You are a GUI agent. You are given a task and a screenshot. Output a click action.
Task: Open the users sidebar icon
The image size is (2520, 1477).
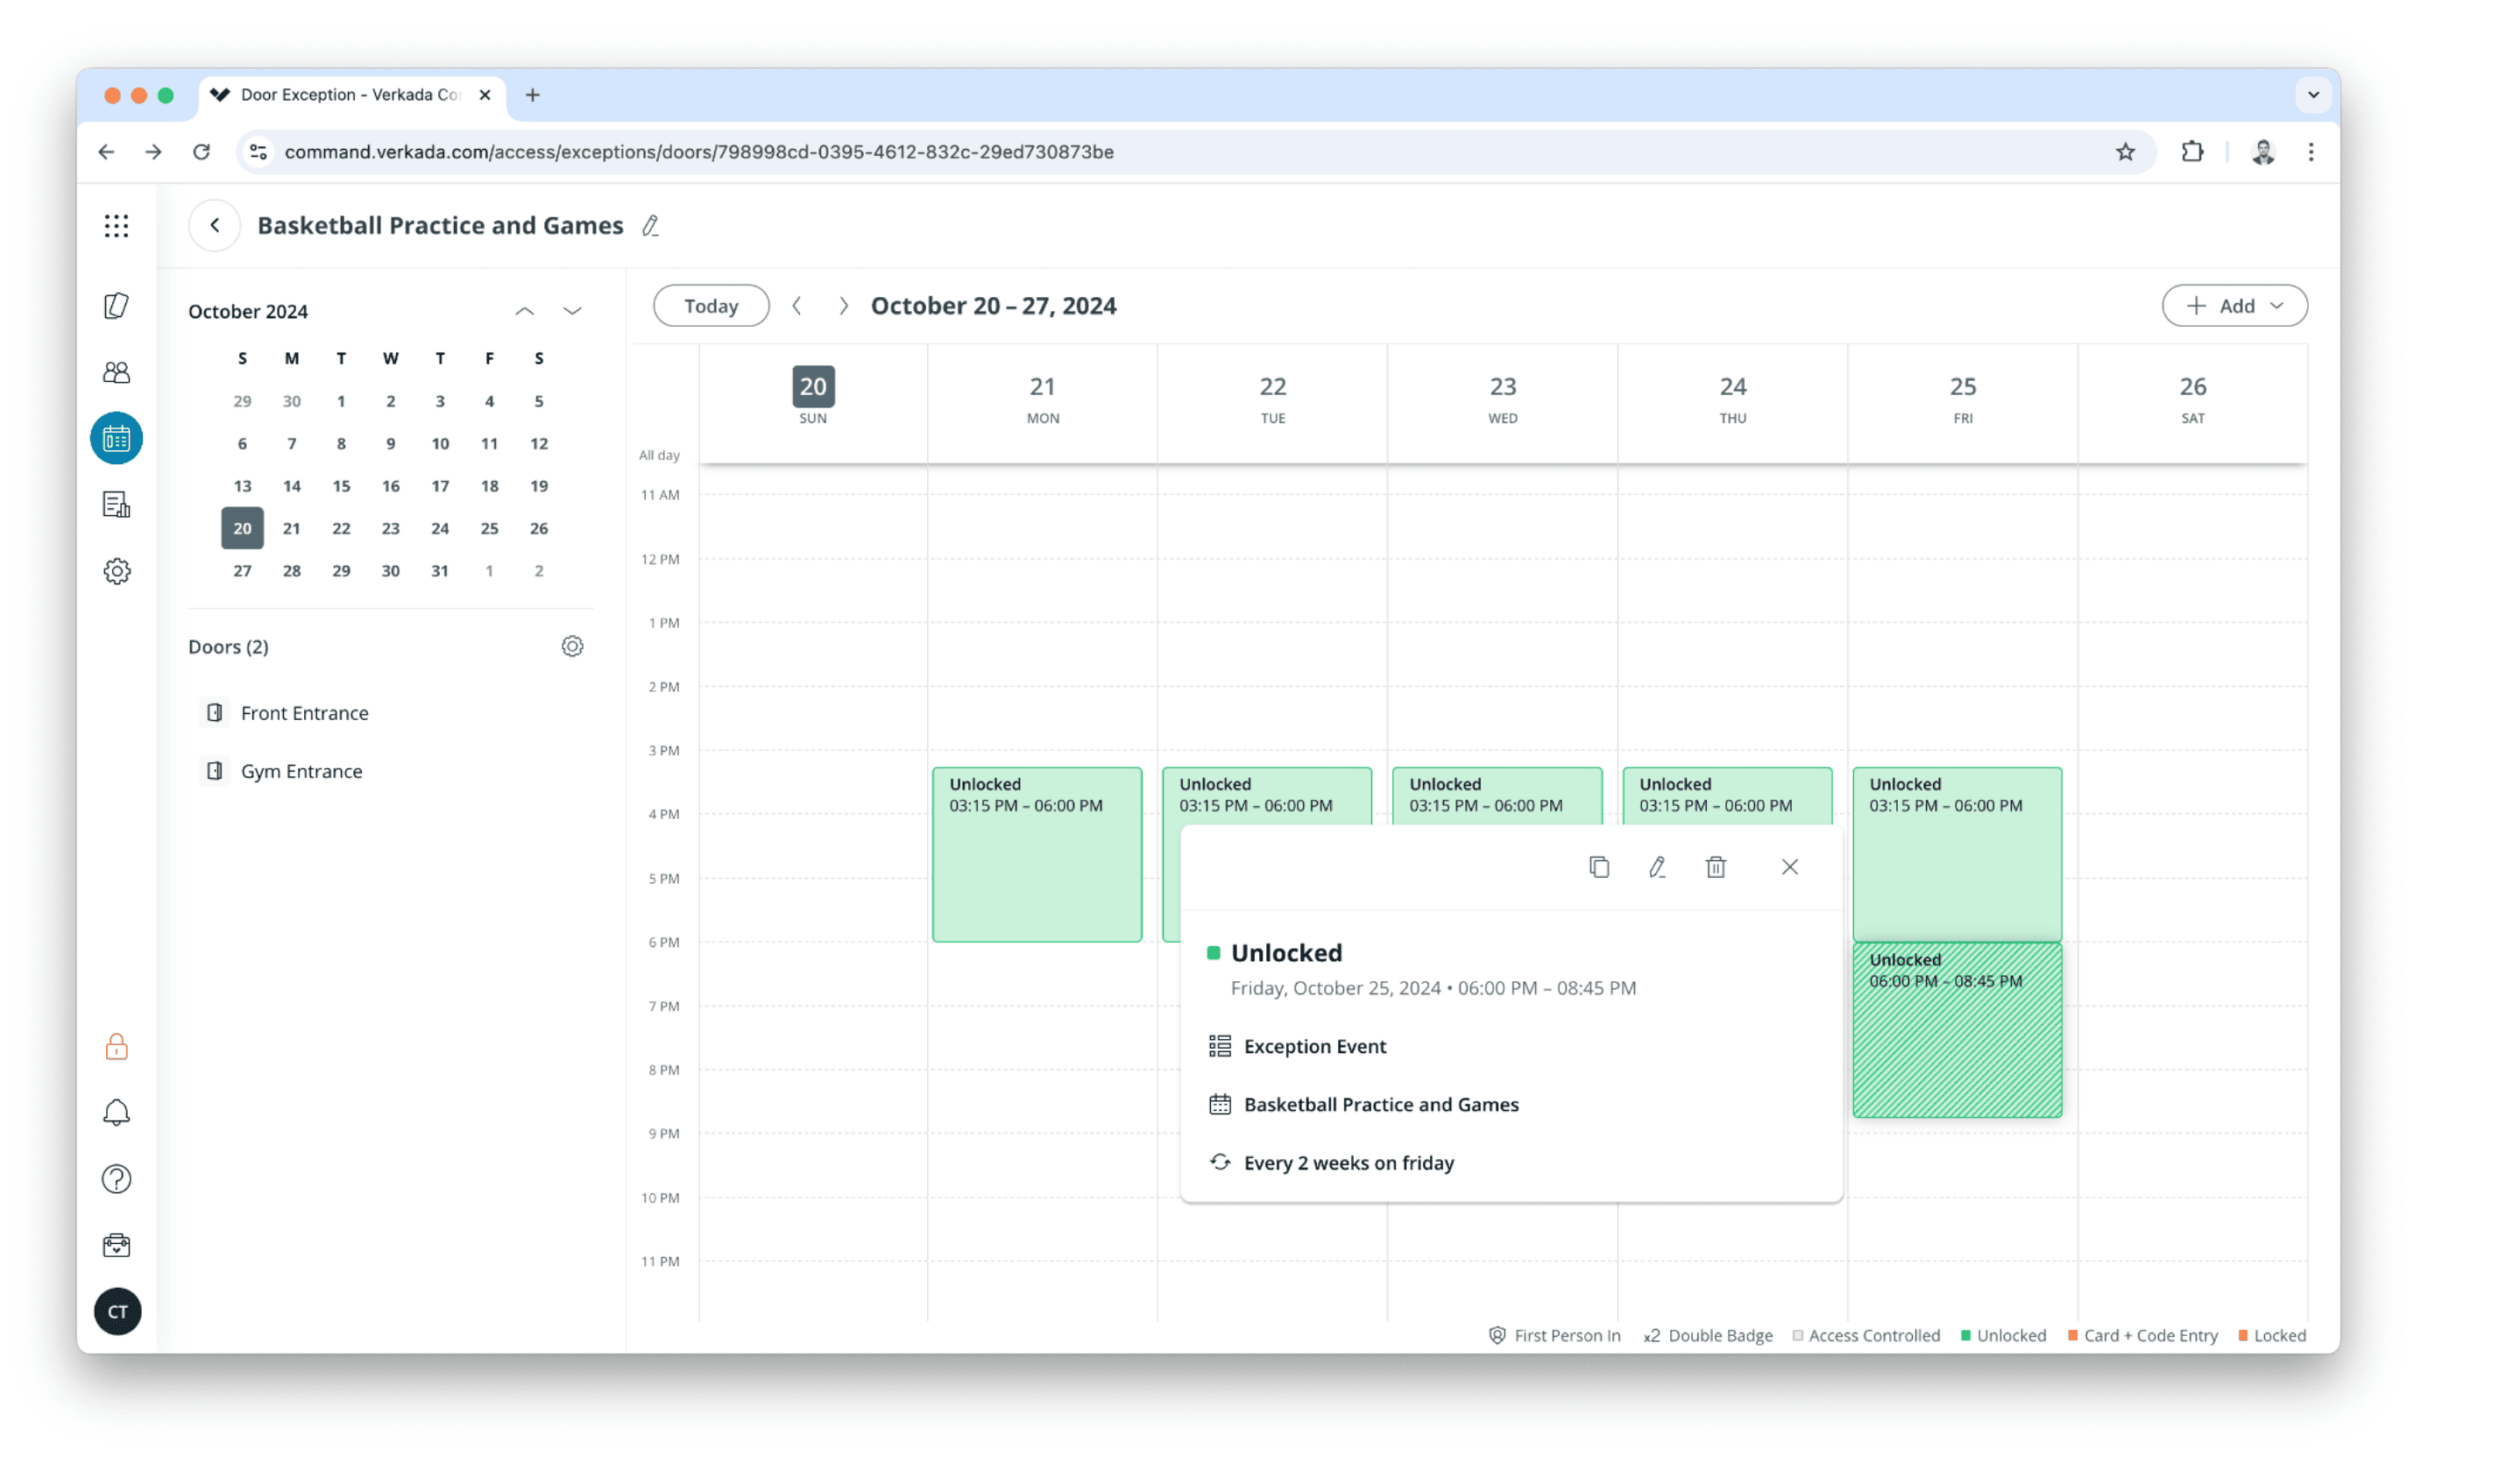117,372
